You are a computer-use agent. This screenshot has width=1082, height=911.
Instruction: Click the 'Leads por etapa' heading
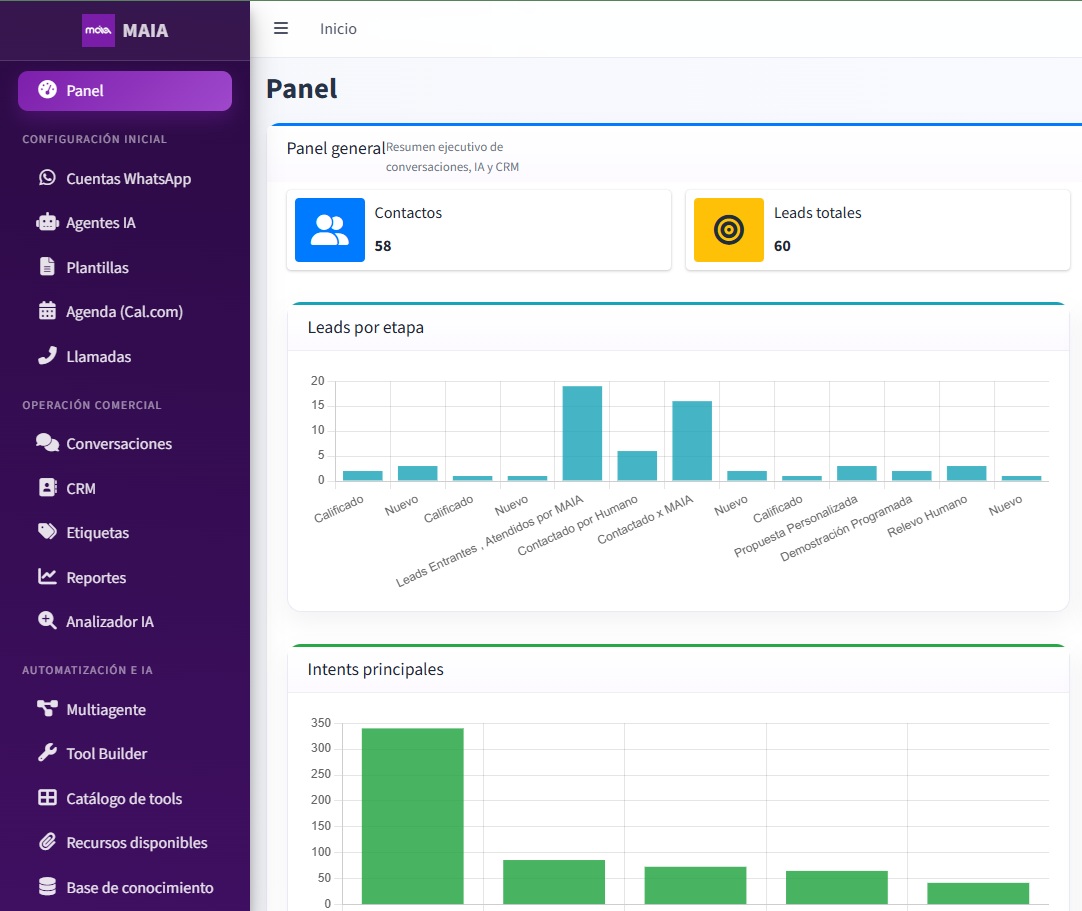[x=366, y=327]
